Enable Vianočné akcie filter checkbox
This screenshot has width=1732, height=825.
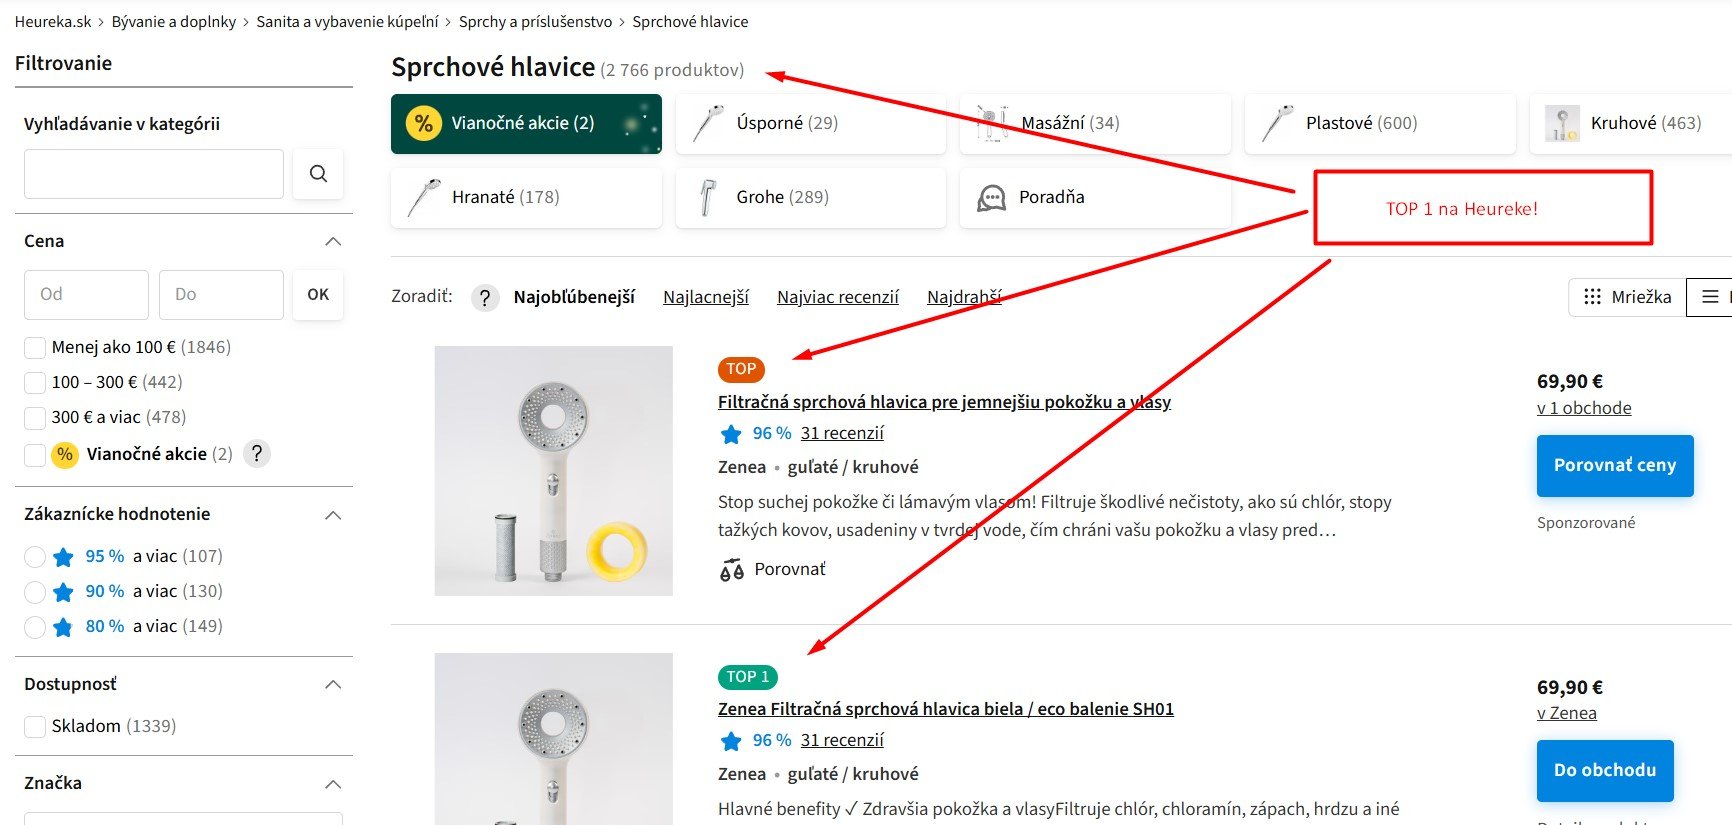(x=35, y=455)
